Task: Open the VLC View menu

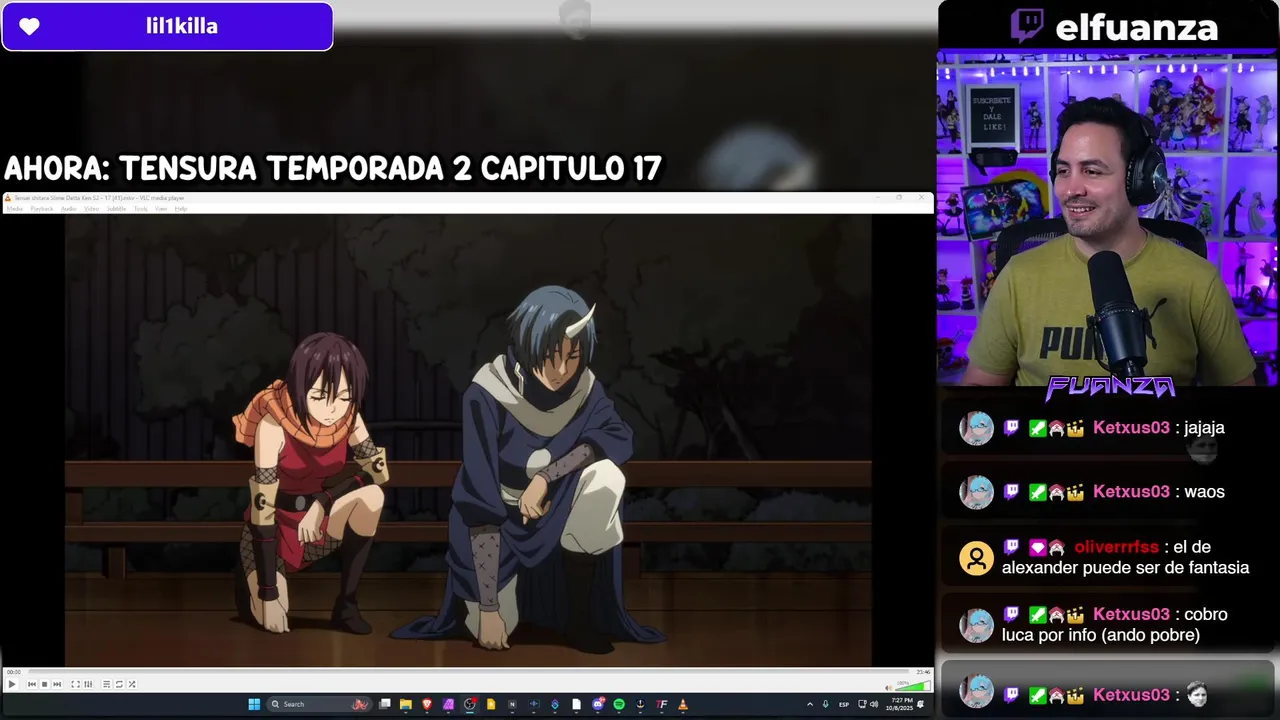Action: pyautogui.click(x=161, y=209)
